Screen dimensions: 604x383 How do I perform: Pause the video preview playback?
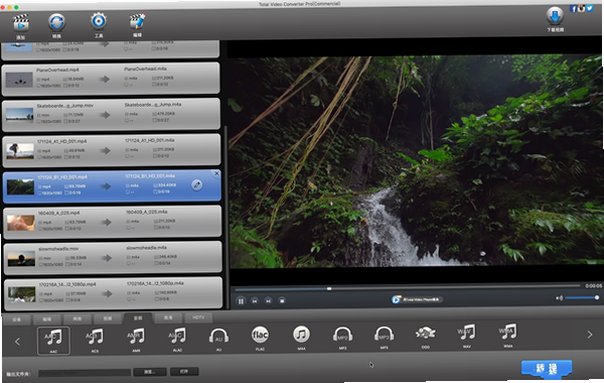(241, 301)
